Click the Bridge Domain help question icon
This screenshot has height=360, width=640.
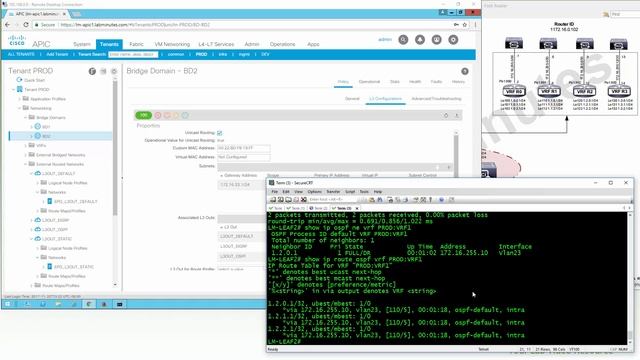pyautogui.click(x=464, y=71)
